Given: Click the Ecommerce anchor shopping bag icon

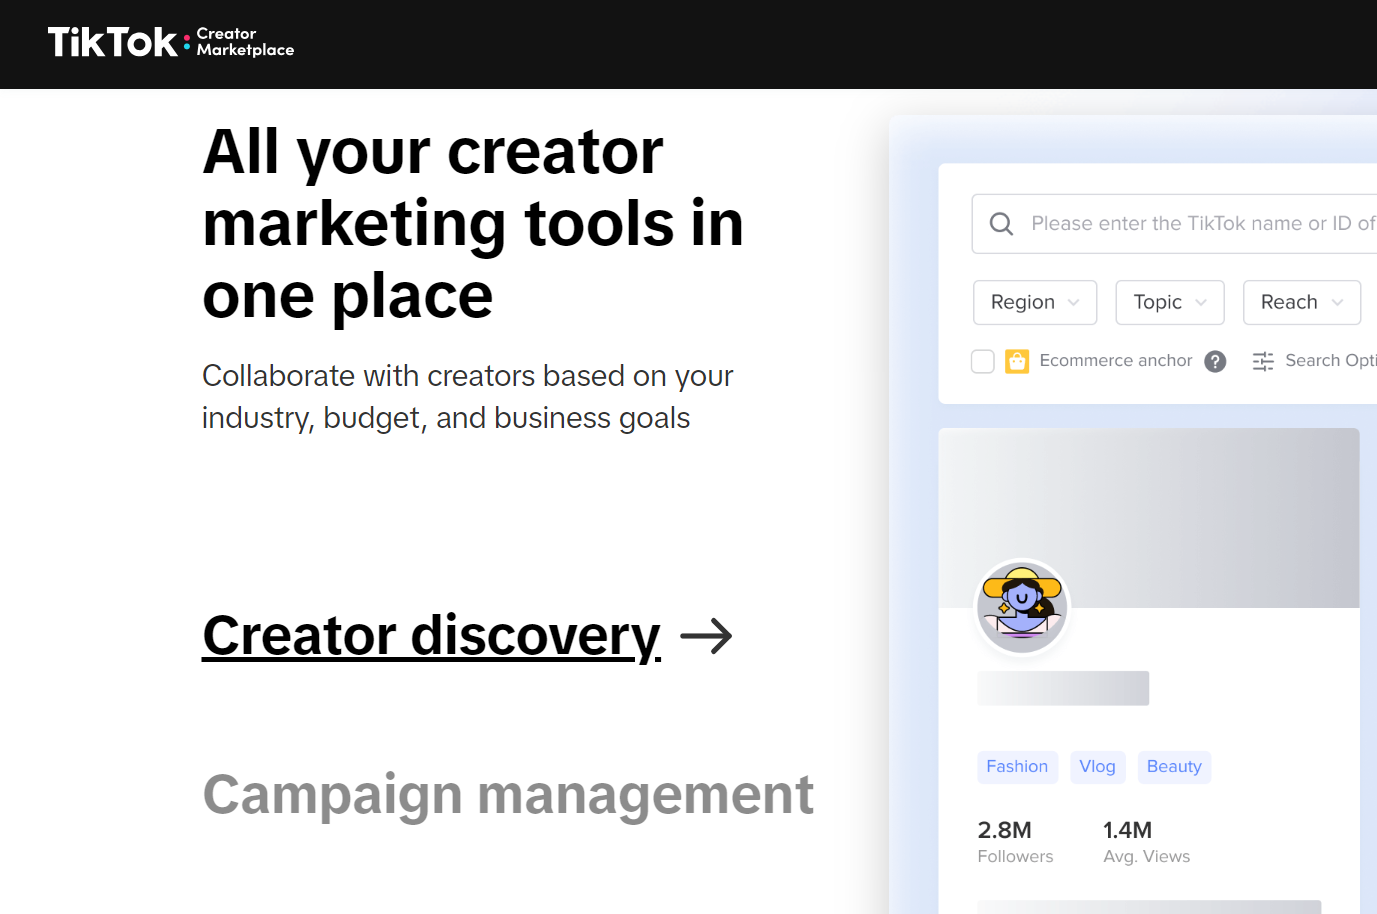Looking at the screenshot, I should tap(1017, 361).
